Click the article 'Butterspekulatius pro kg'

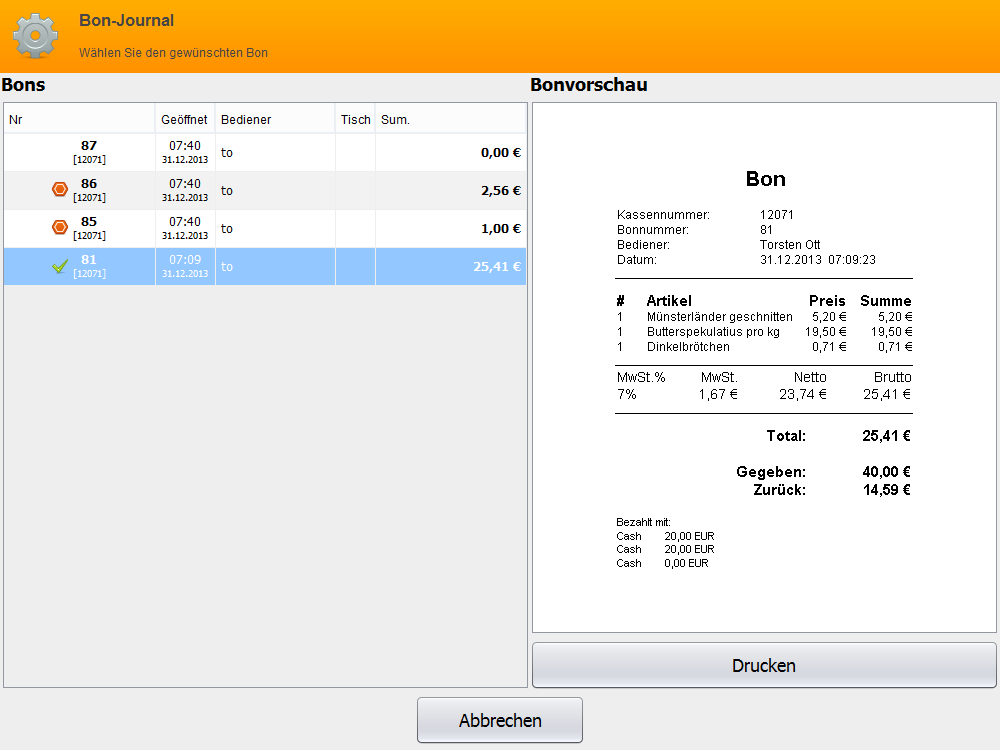coord(713,332)
